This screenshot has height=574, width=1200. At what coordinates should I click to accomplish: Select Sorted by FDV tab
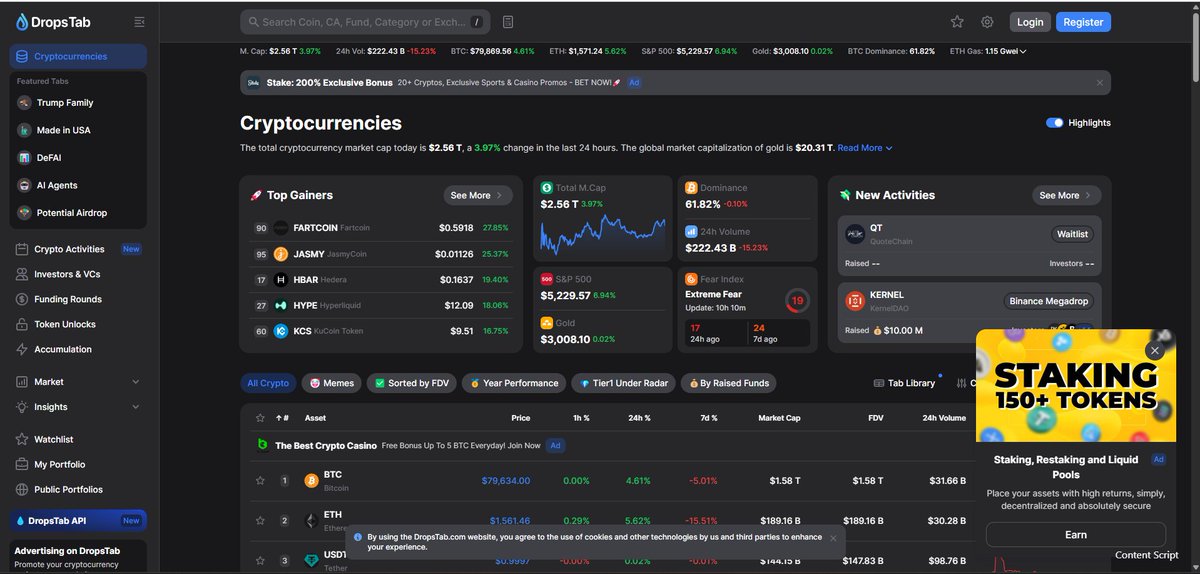tap(411, 383)
